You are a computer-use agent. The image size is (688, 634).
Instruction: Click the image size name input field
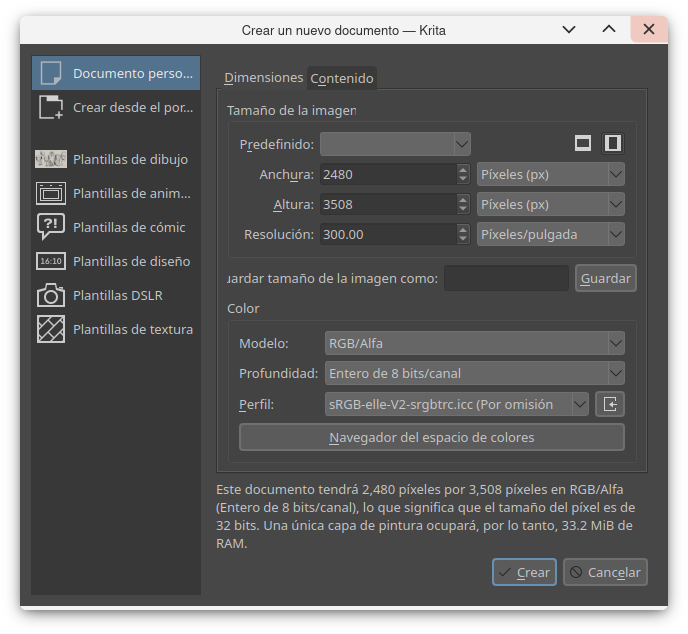(506, 278)
